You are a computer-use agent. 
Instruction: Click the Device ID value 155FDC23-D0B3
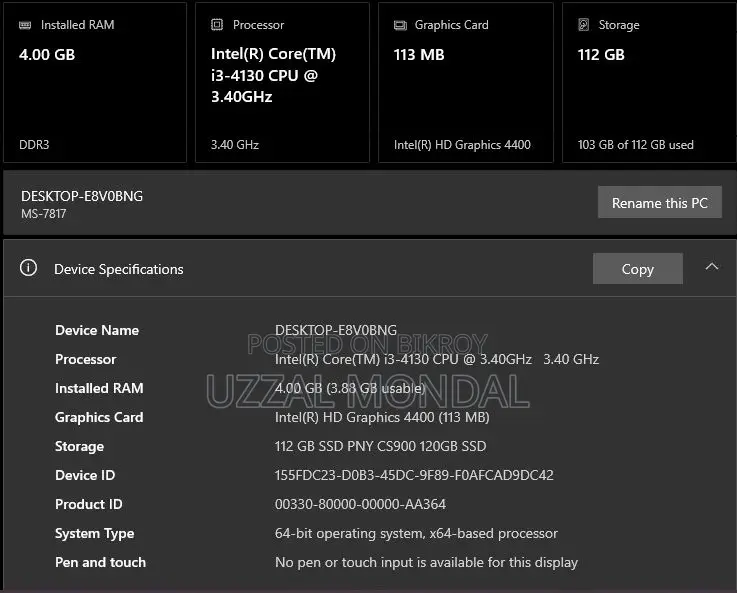point(414,475)
